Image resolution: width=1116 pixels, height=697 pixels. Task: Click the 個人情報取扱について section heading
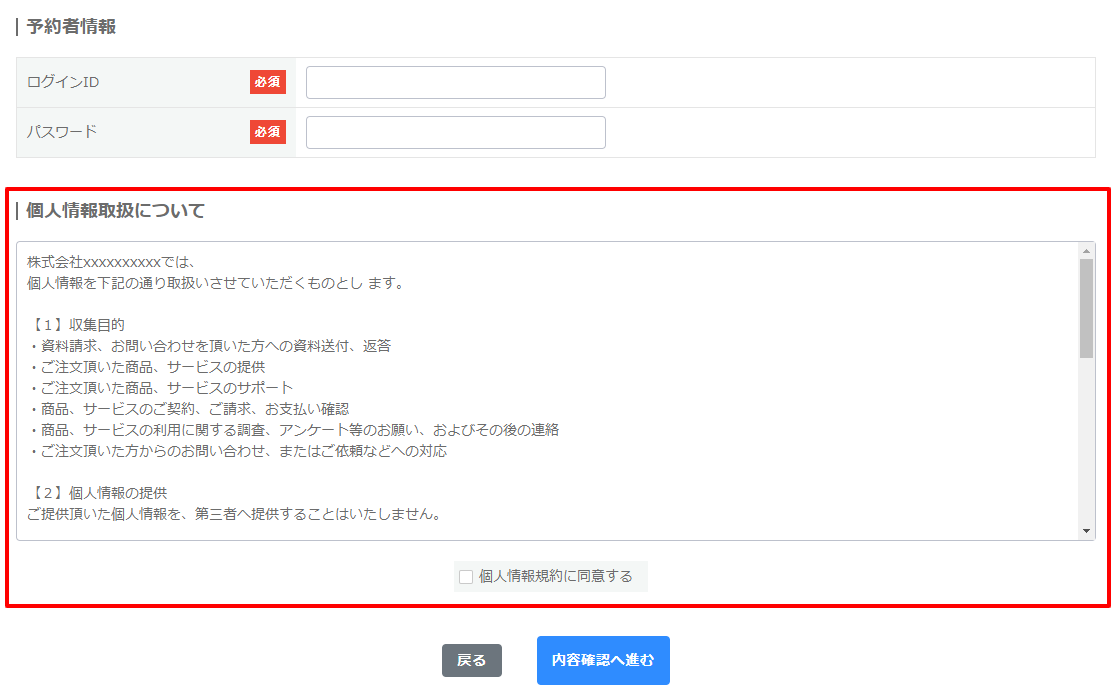click(115, 211)
